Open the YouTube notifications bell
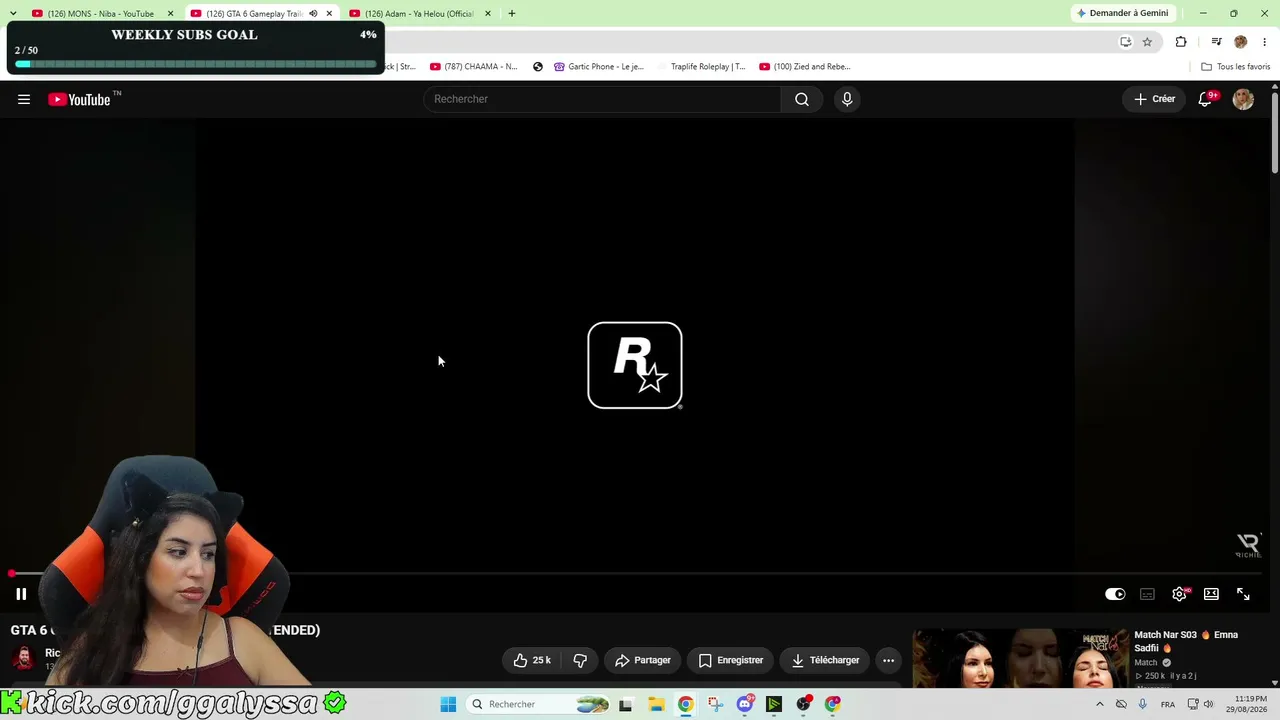The height and width of the screenshot is (720, 1280). 1206,99
